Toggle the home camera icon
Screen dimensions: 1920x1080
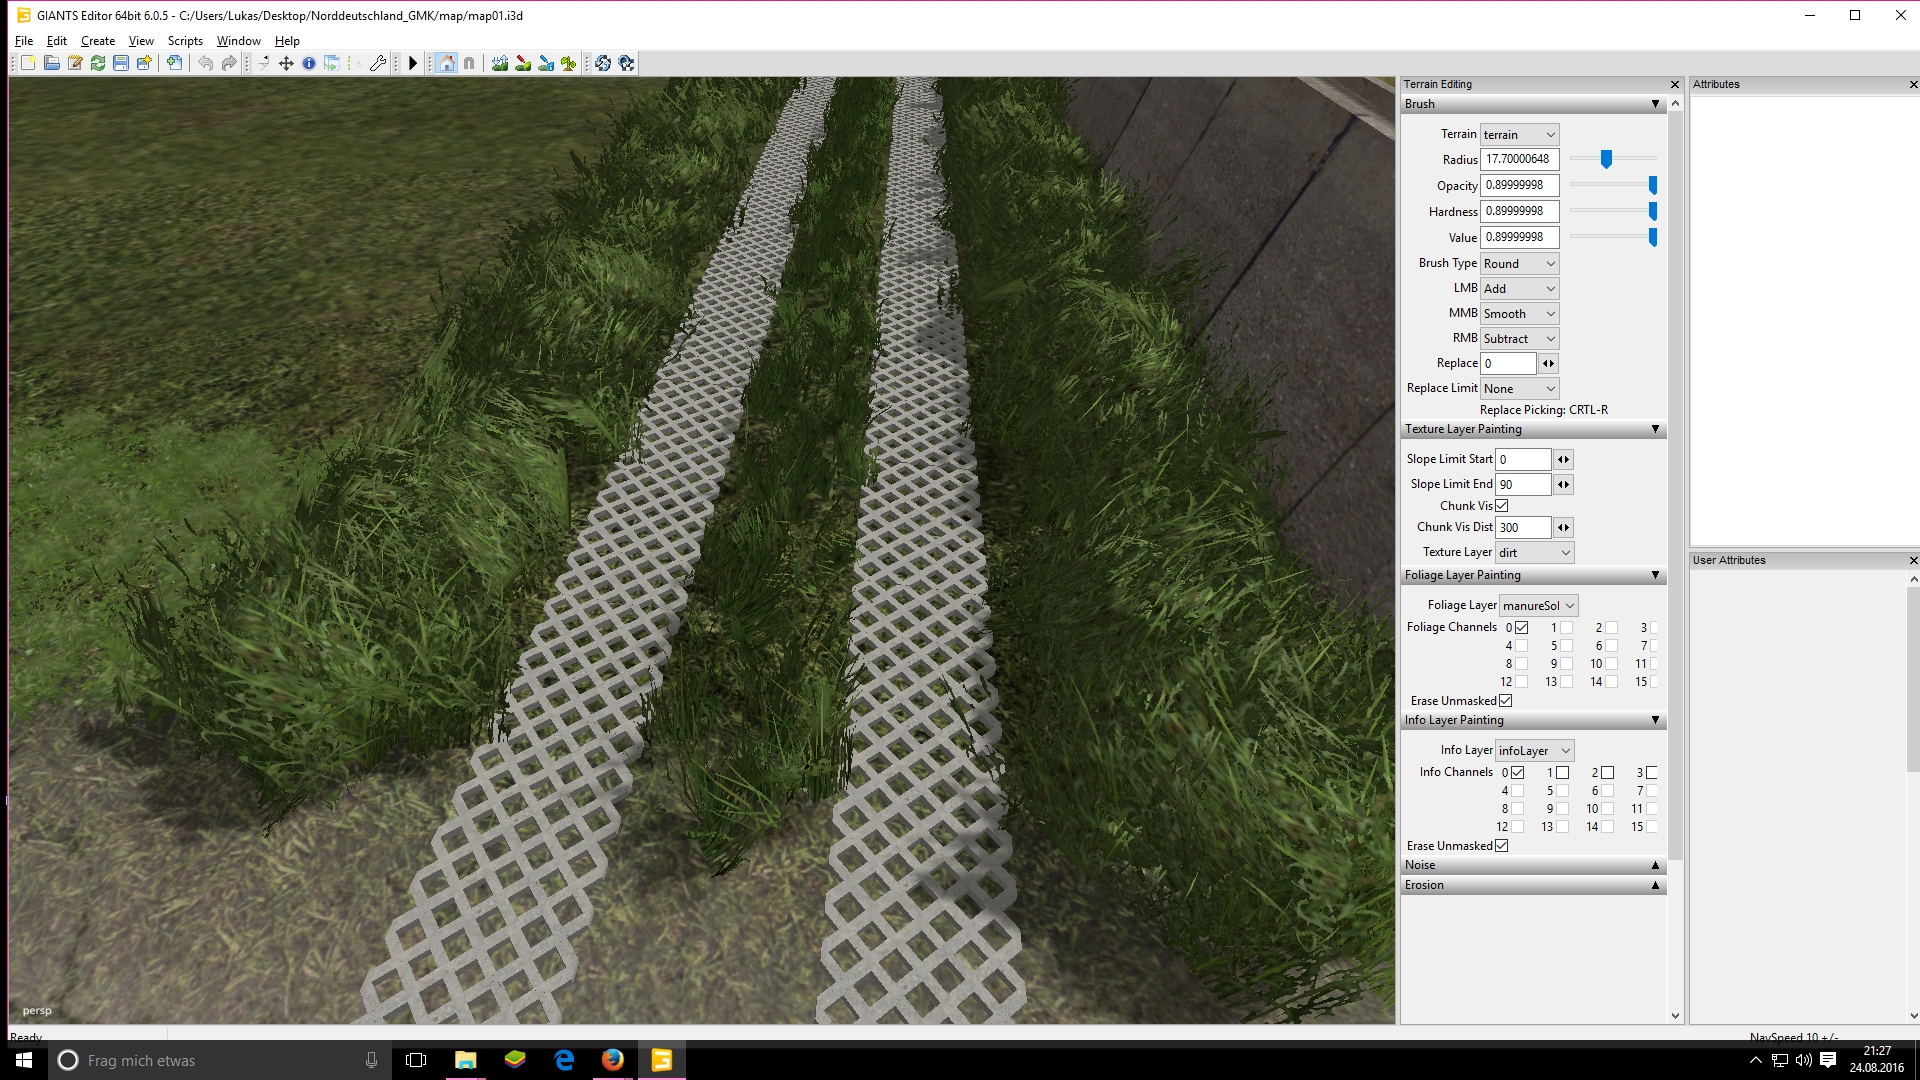(447, 63)
